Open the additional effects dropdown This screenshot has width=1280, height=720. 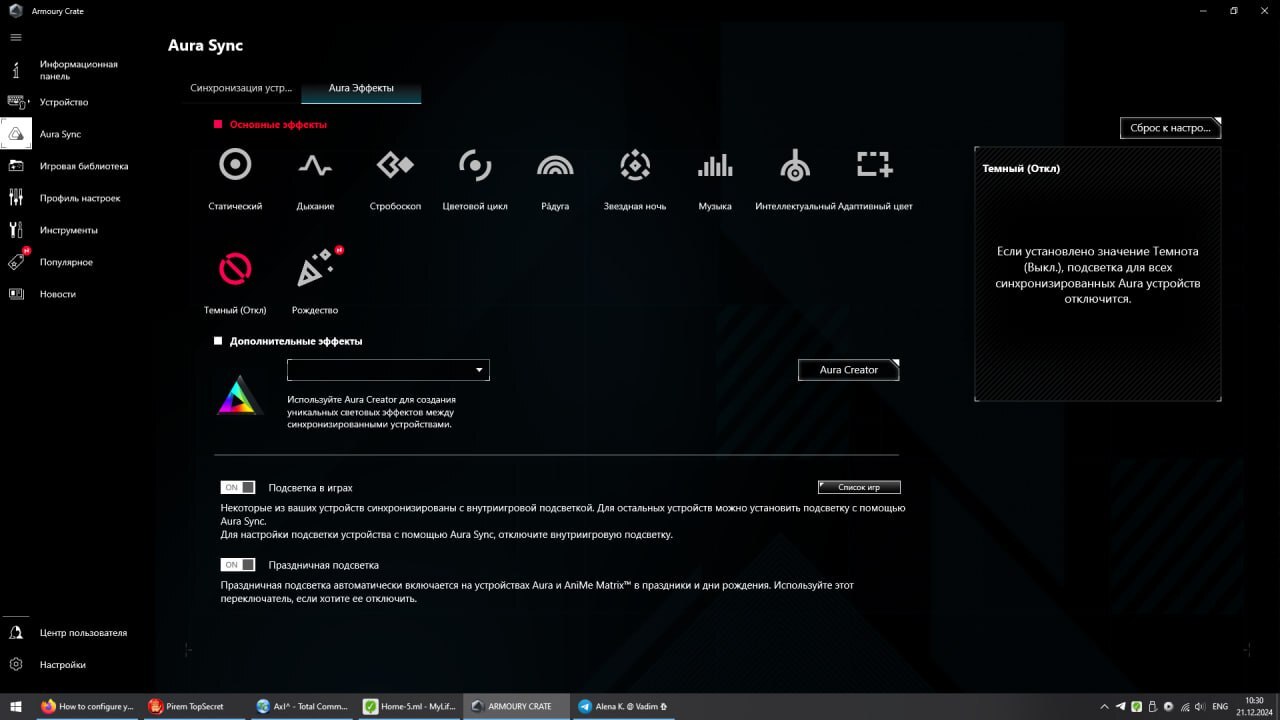[x=388, y=370]
